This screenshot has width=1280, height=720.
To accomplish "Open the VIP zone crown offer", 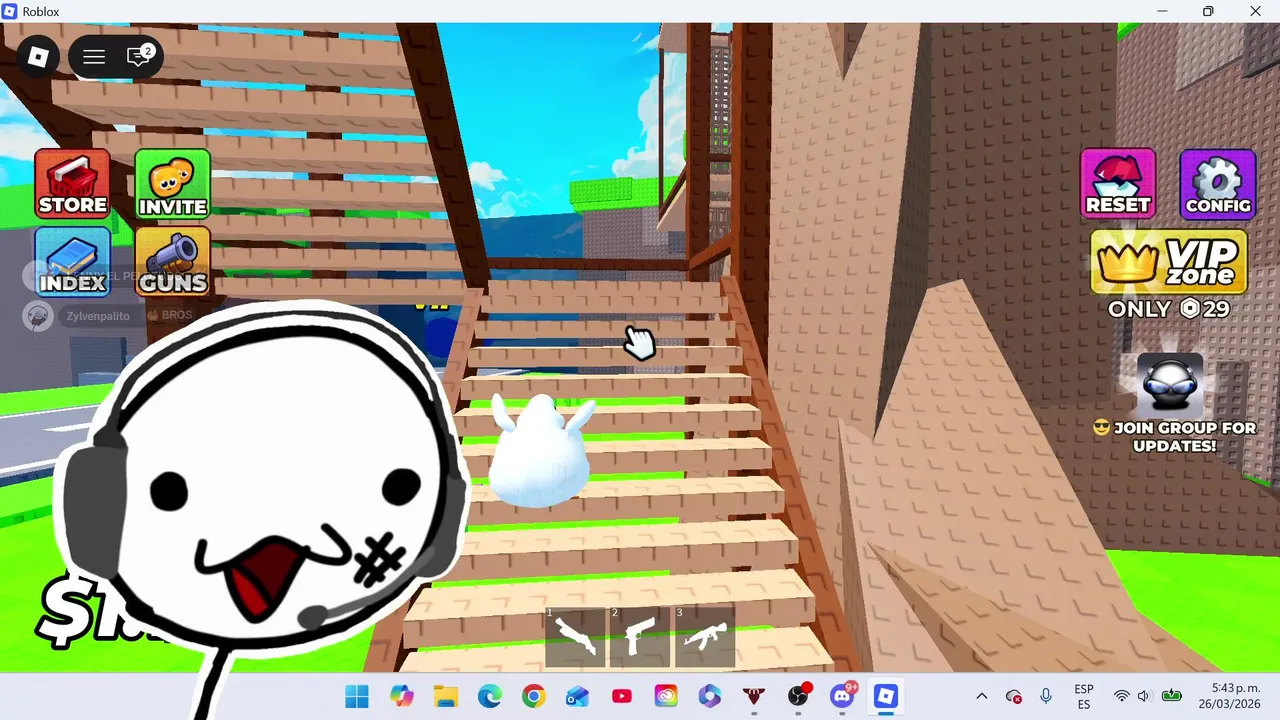I will click(x=1169, y=262).
